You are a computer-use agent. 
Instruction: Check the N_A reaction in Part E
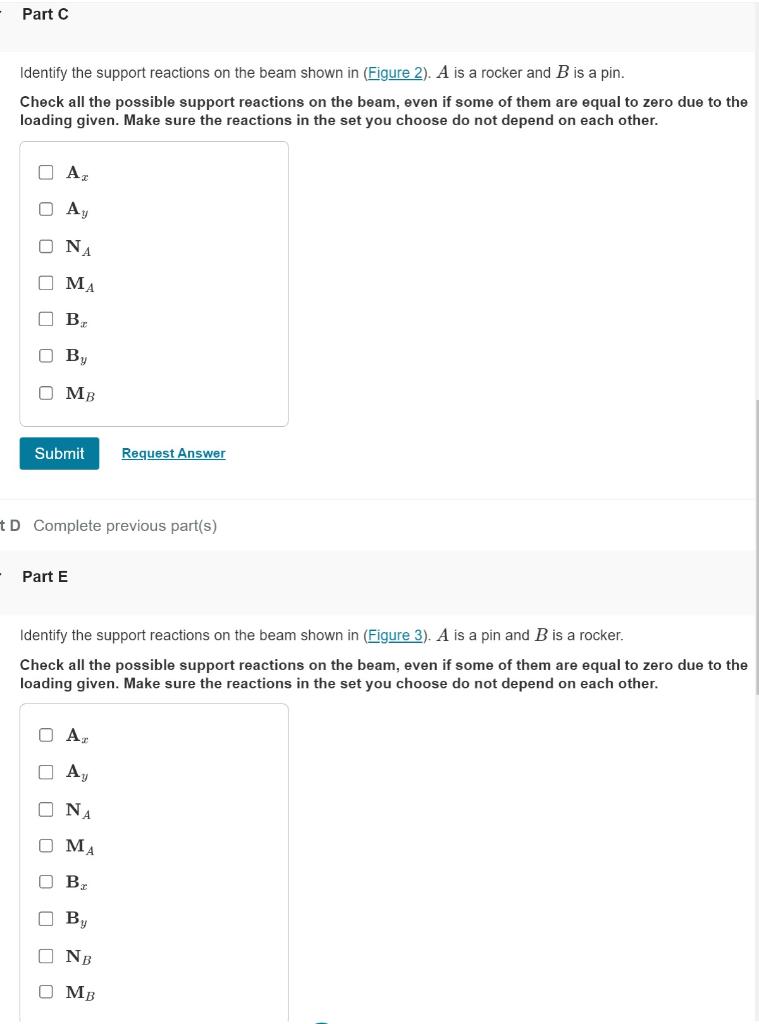pyautogui.click(x=46, y=808)
